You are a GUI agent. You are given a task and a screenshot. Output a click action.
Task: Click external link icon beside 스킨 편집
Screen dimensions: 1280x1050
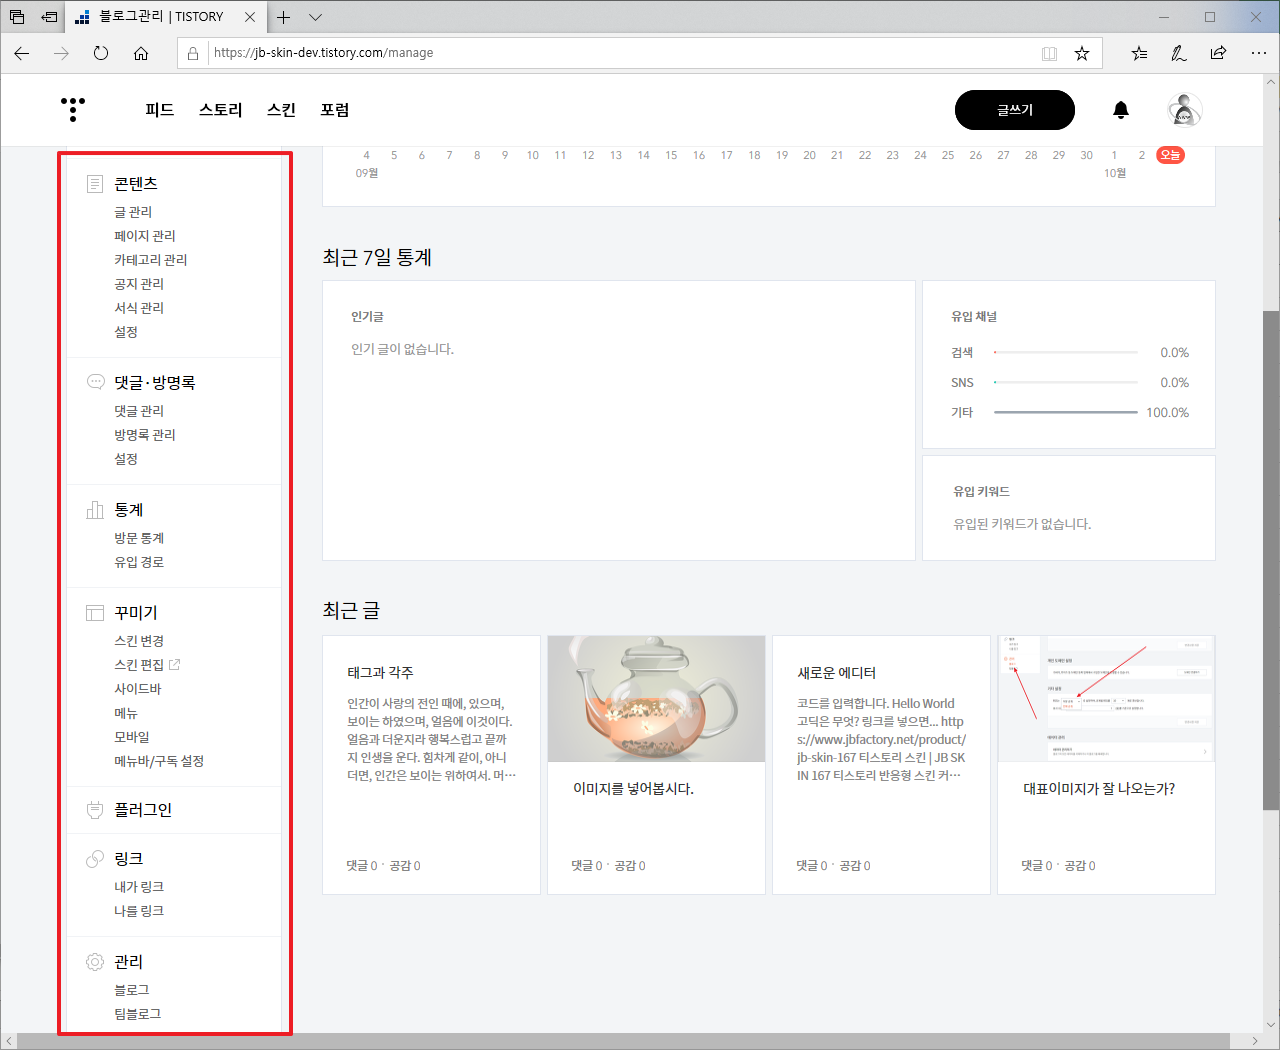point(175,665)
